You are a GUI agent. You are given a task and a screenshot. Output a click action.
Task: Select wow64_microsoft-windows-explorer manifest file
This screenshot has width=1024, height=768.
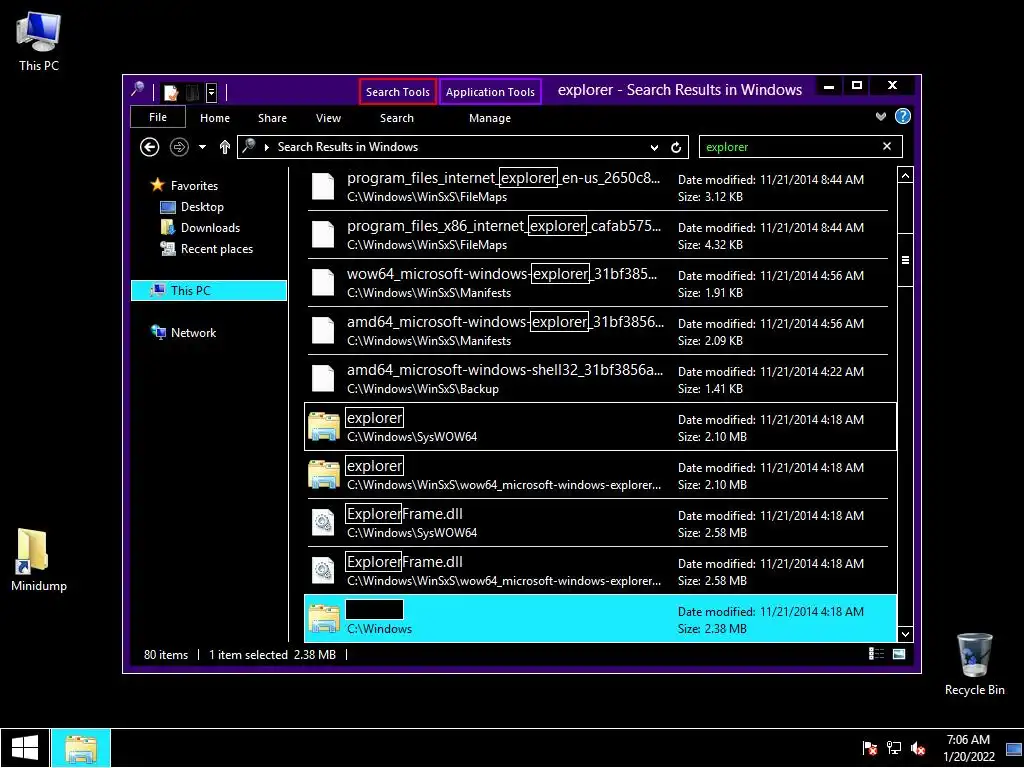[598, 283]
